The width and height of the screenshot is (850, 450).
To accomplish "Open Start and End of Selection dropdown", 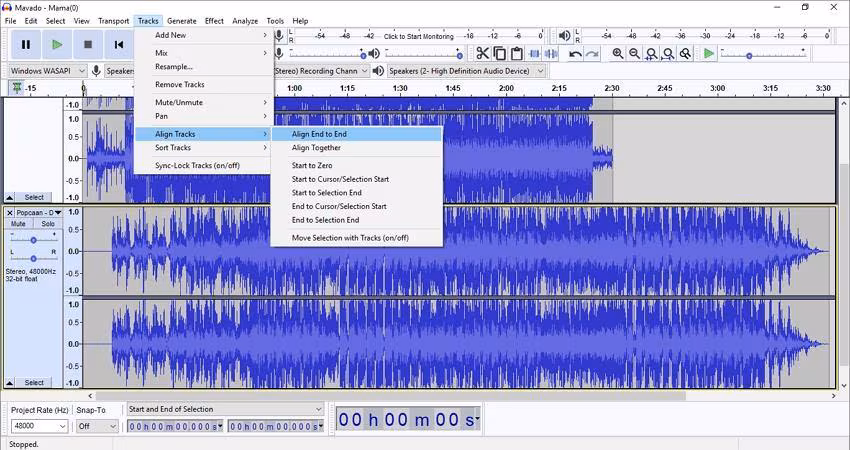I will click(x=225, y=409).
